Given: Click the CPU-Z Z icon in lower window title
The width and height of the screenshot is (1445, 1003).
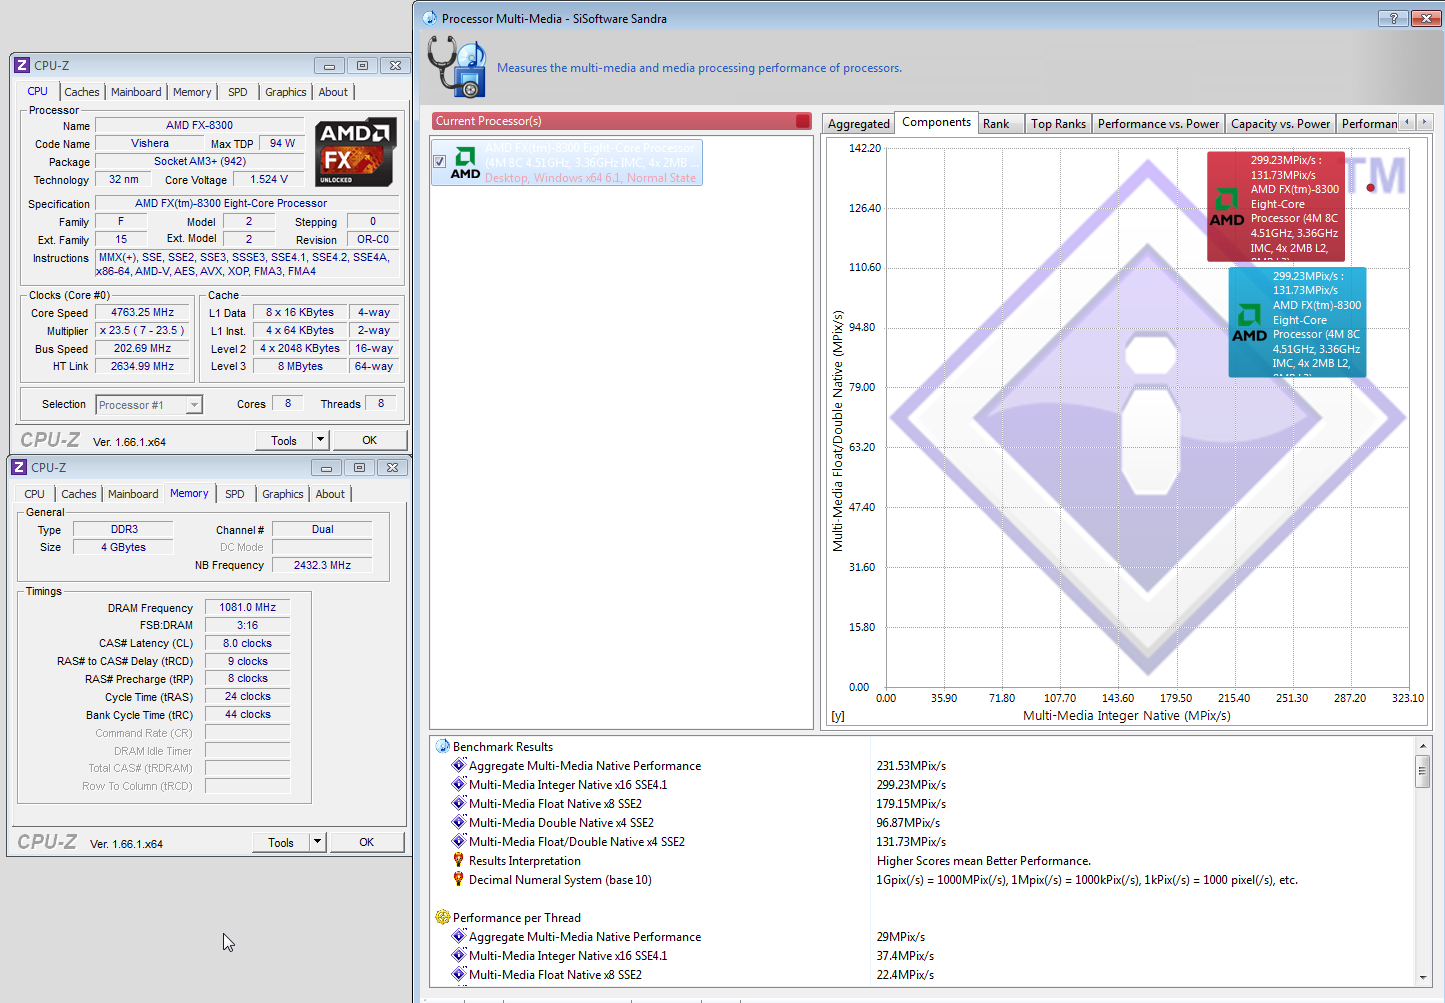Looking at the screenshot, I should coord(19,467).
